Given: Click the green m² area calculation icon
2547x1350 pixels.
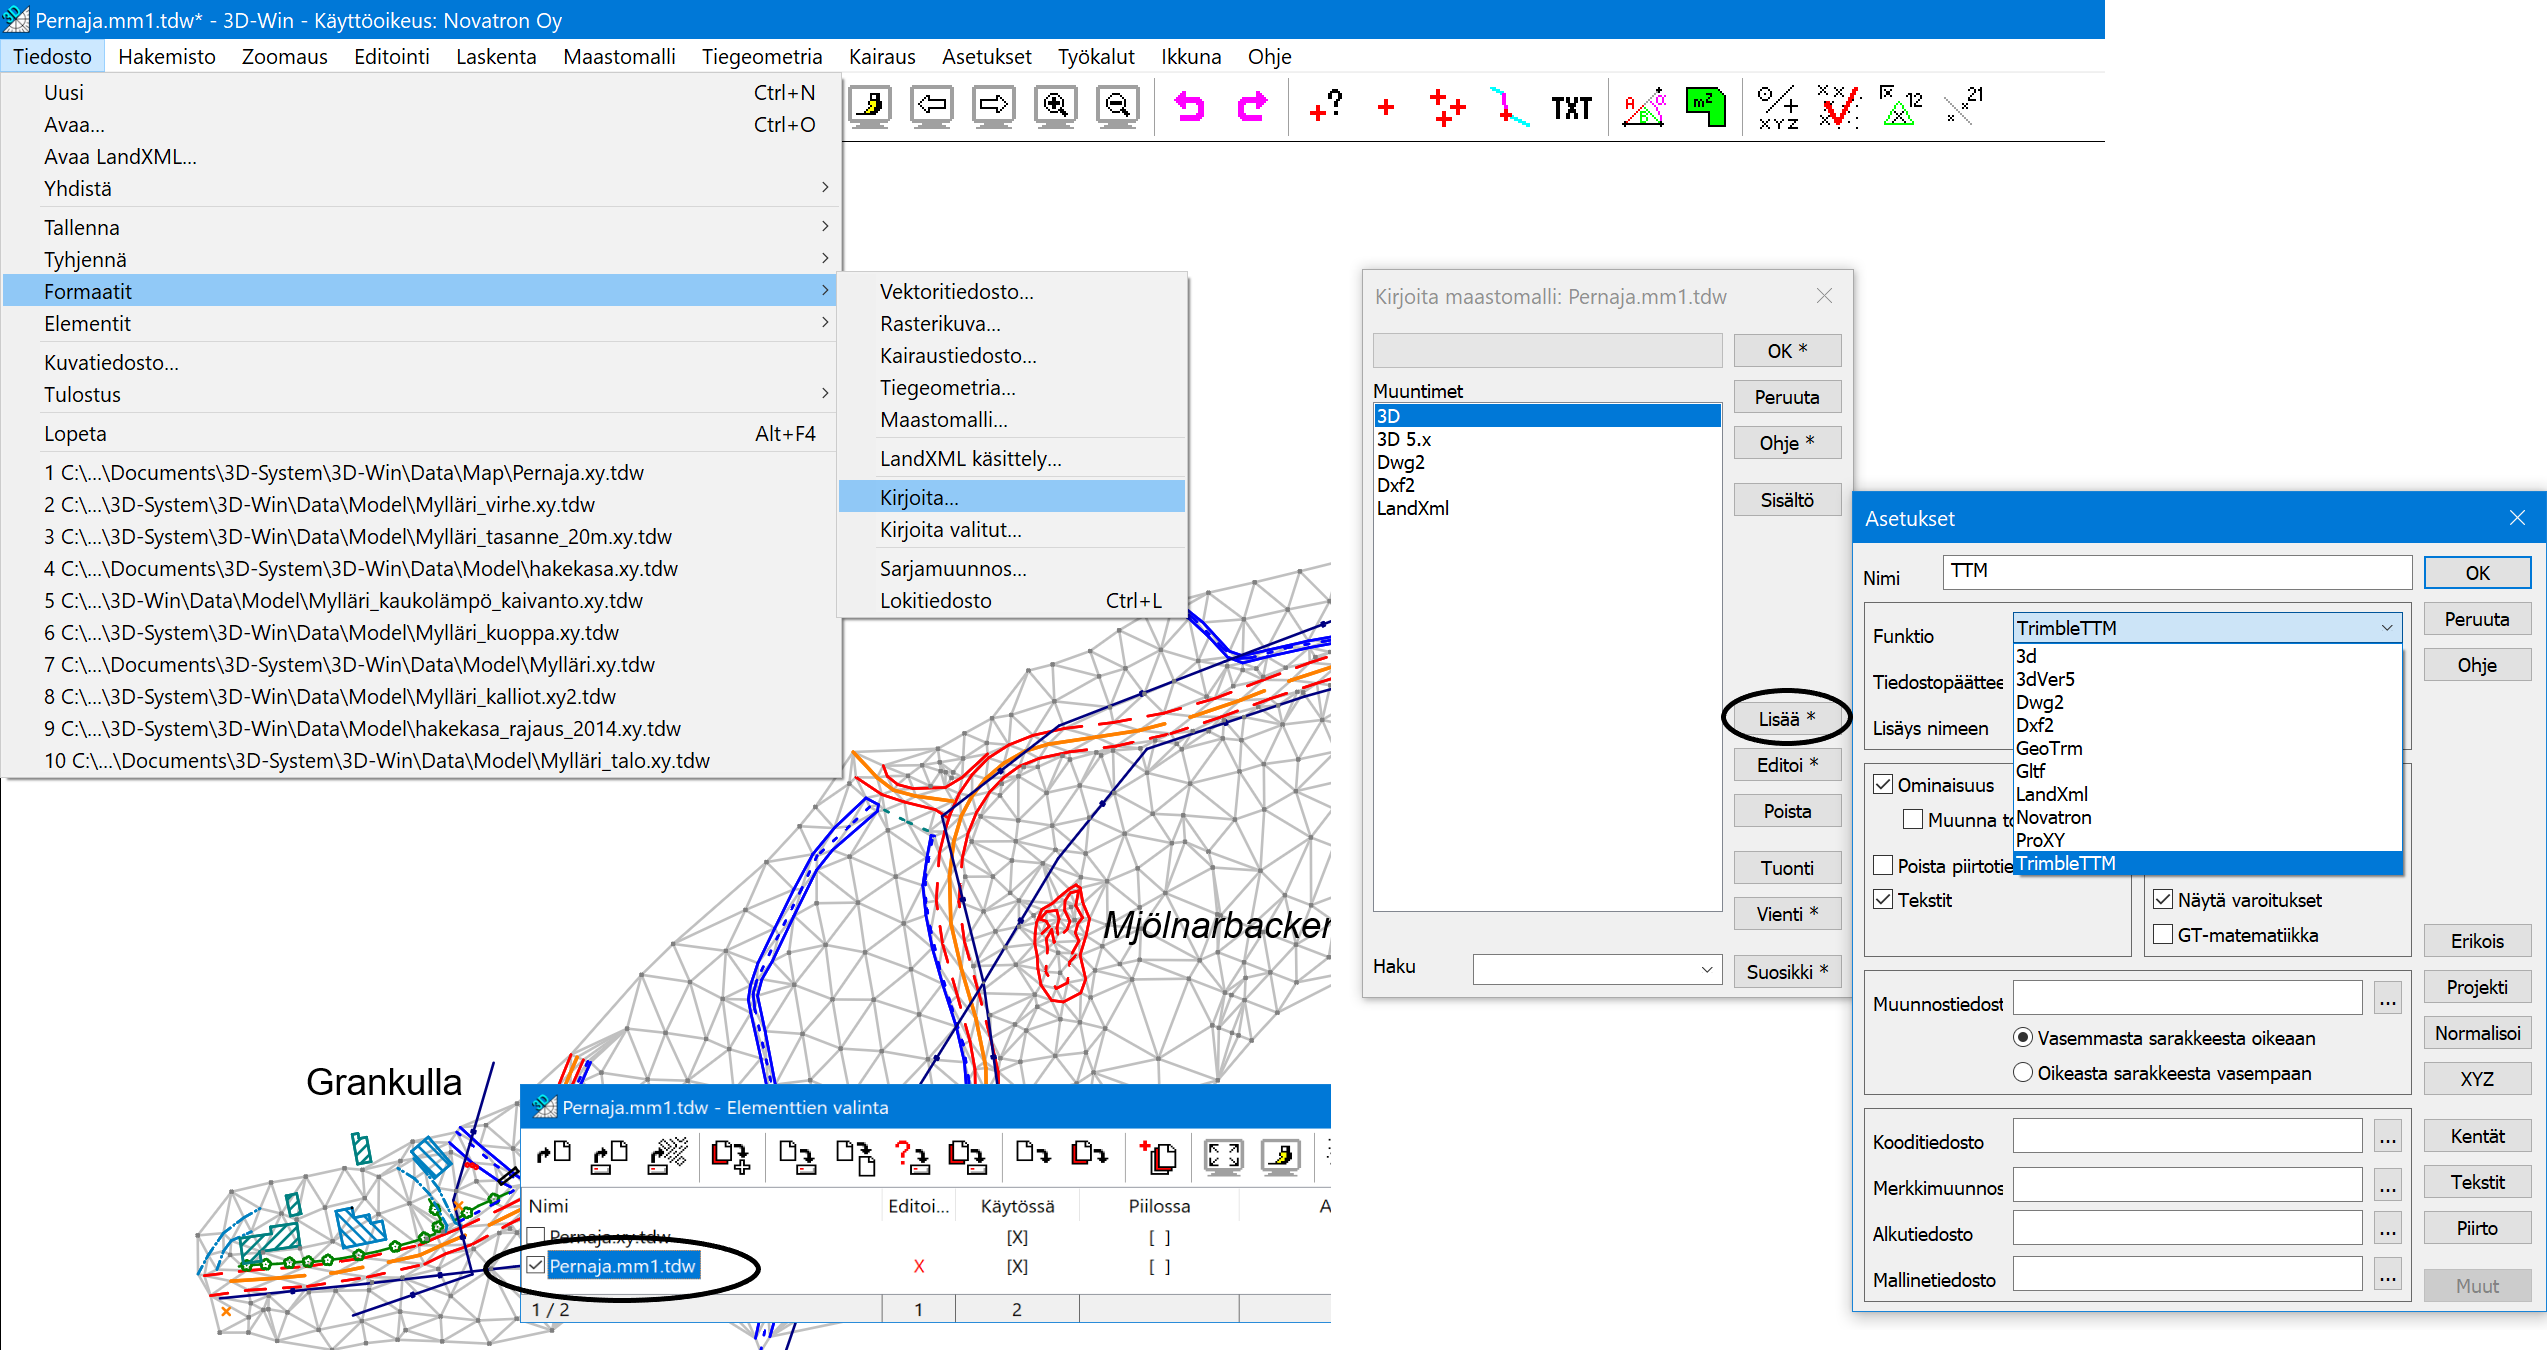Looking at the screenshot, I should click(x=1705, y=106).
